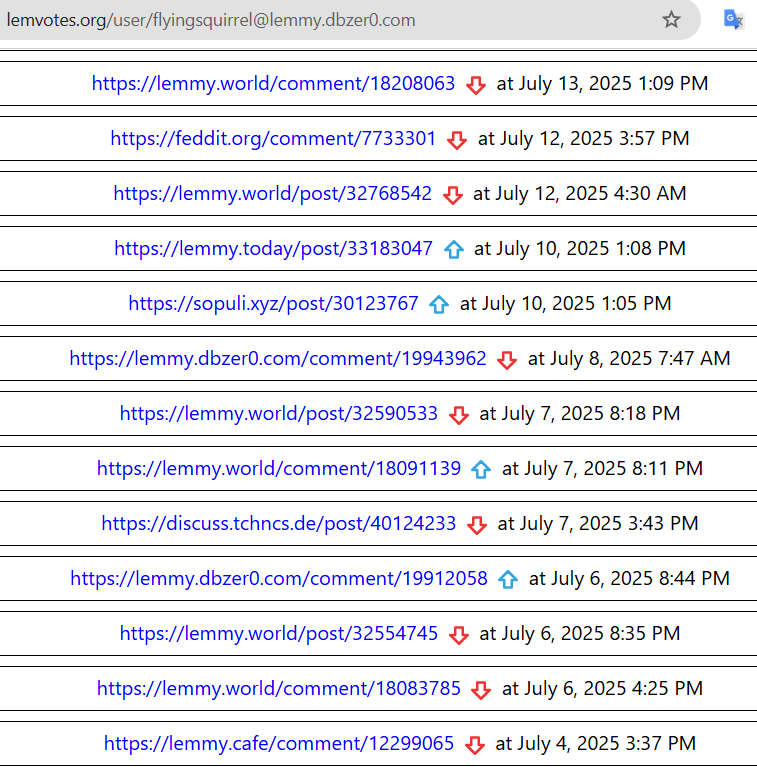Click timestamp 'at July 13, 2025 1:09 PM'
This screenshot has width=757, height=767.
(602, 83)
